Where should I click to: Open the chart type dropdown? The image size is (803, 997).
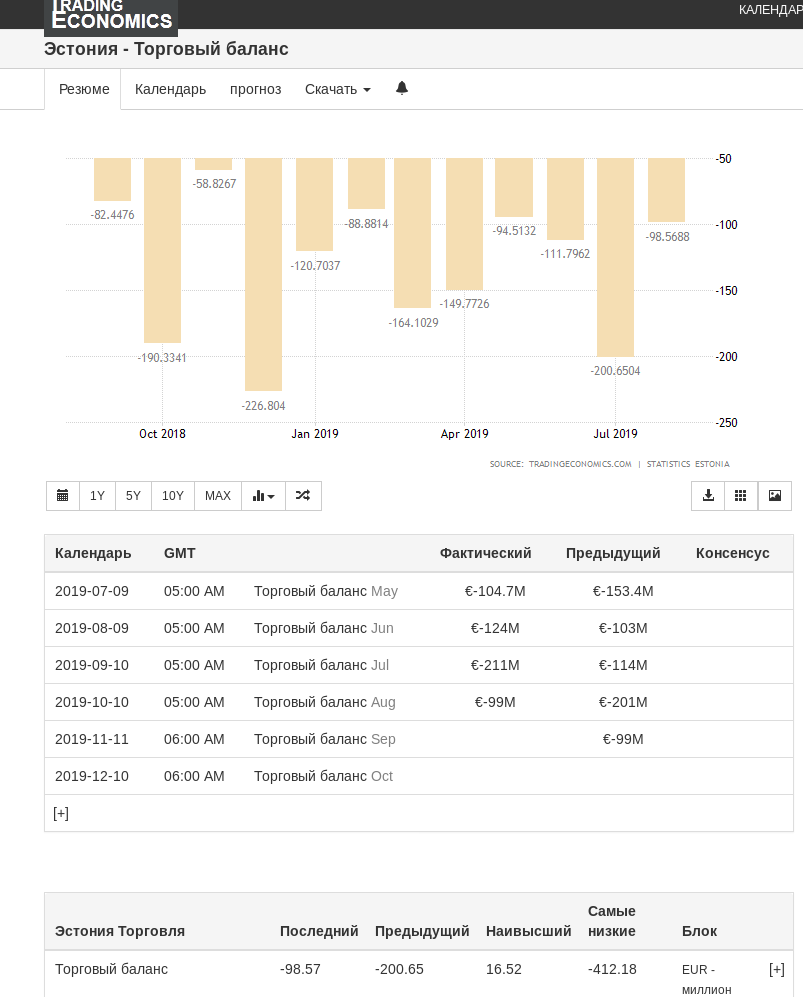pyautogui.click(x=263, y=496)
